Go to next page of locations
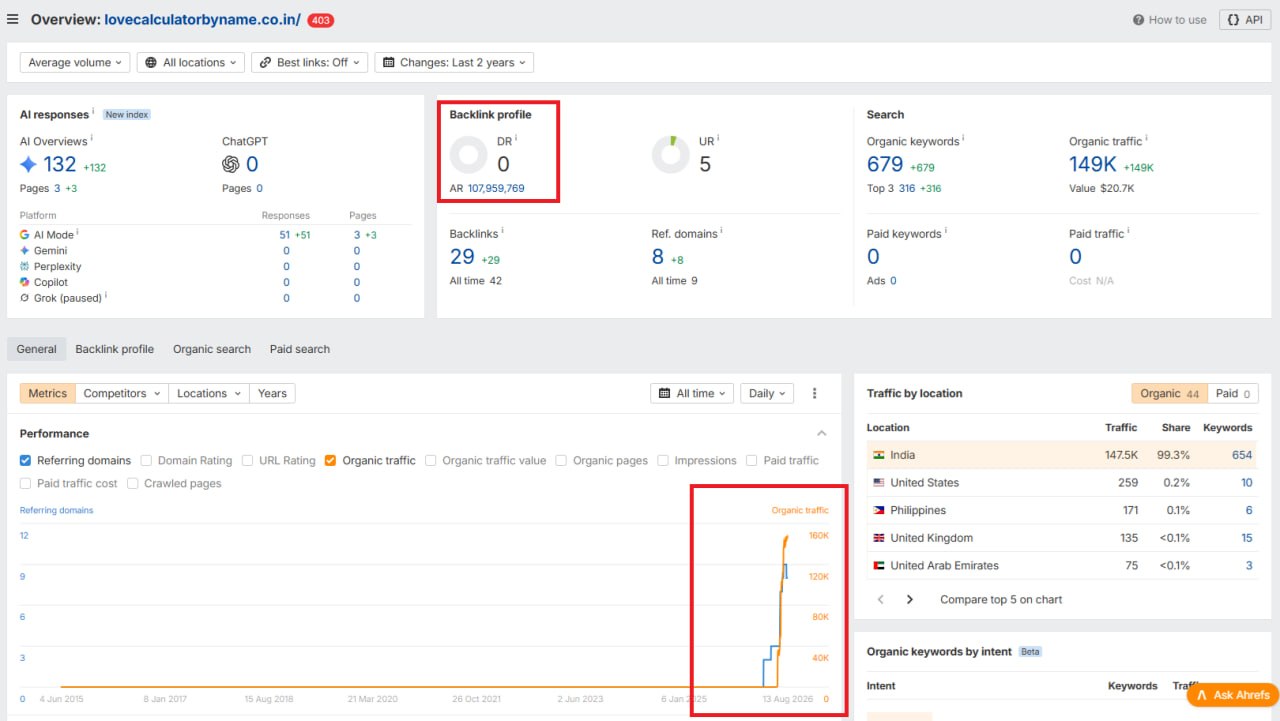Image resolution: width=1280 pixels, height=721 pixels. (x=910, y=600)
